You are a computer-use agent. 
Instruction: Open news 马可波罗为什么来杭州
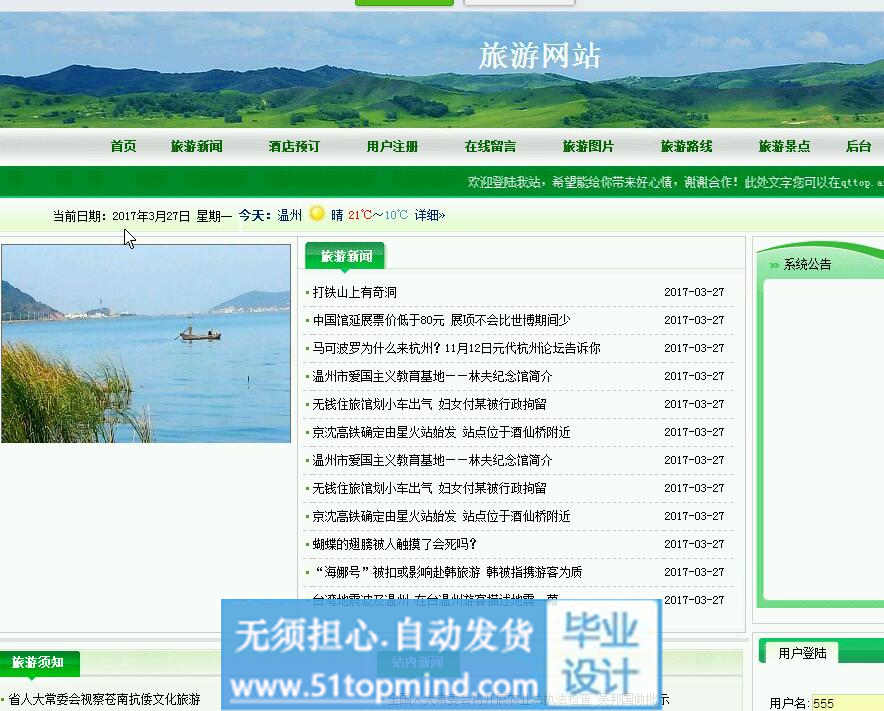(x=456, y=348)
